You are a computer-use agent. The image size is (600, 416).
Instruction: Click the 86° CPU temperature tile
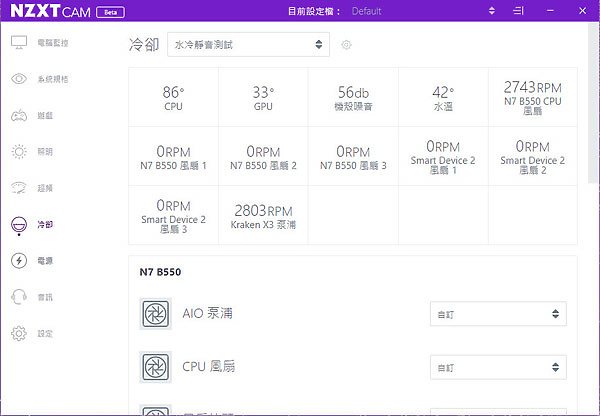click(x=173, y=97)
